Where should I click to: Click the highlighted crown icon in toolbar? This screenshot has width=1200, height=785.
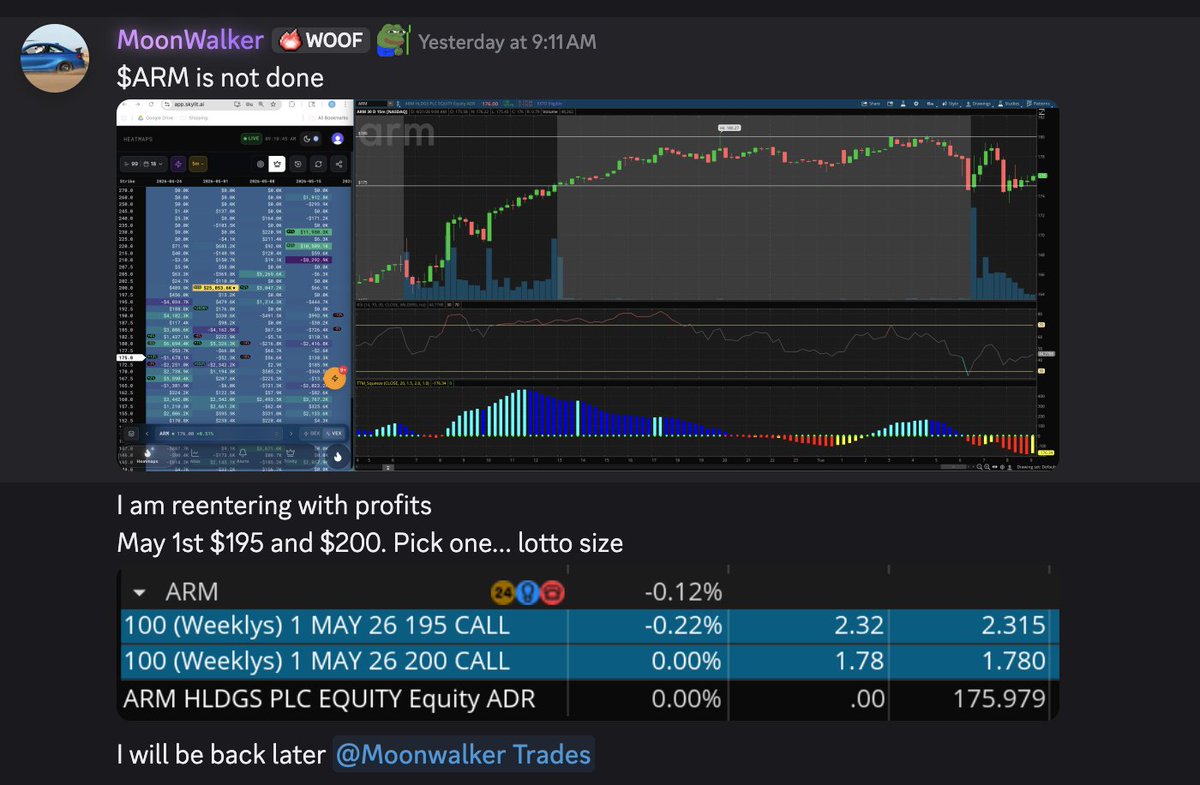coord(277,164)
